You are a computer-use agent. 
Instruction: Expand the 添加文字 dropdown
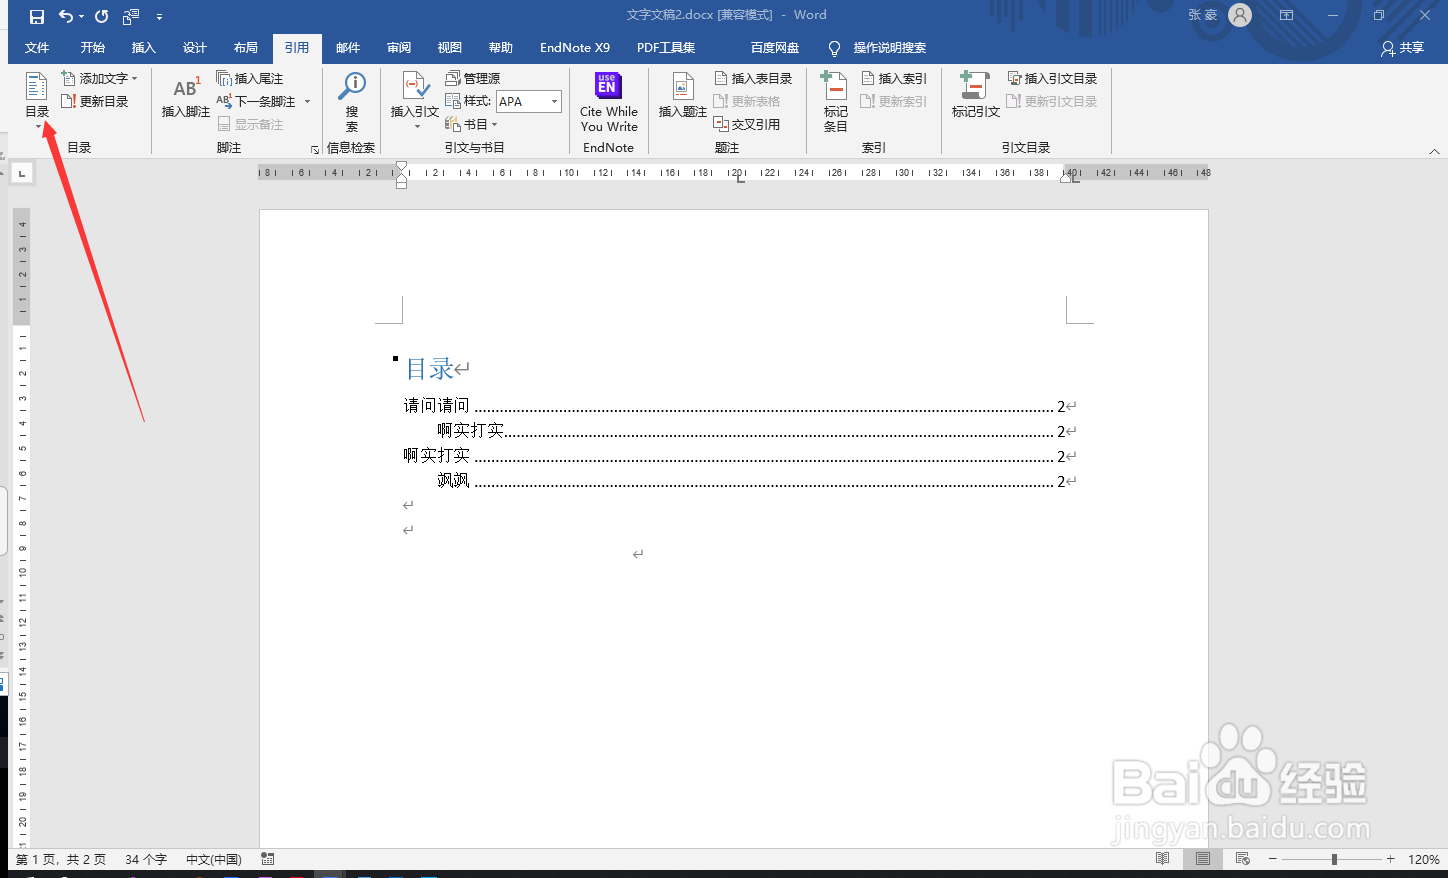pyautogui.click(x=135, y=78)
